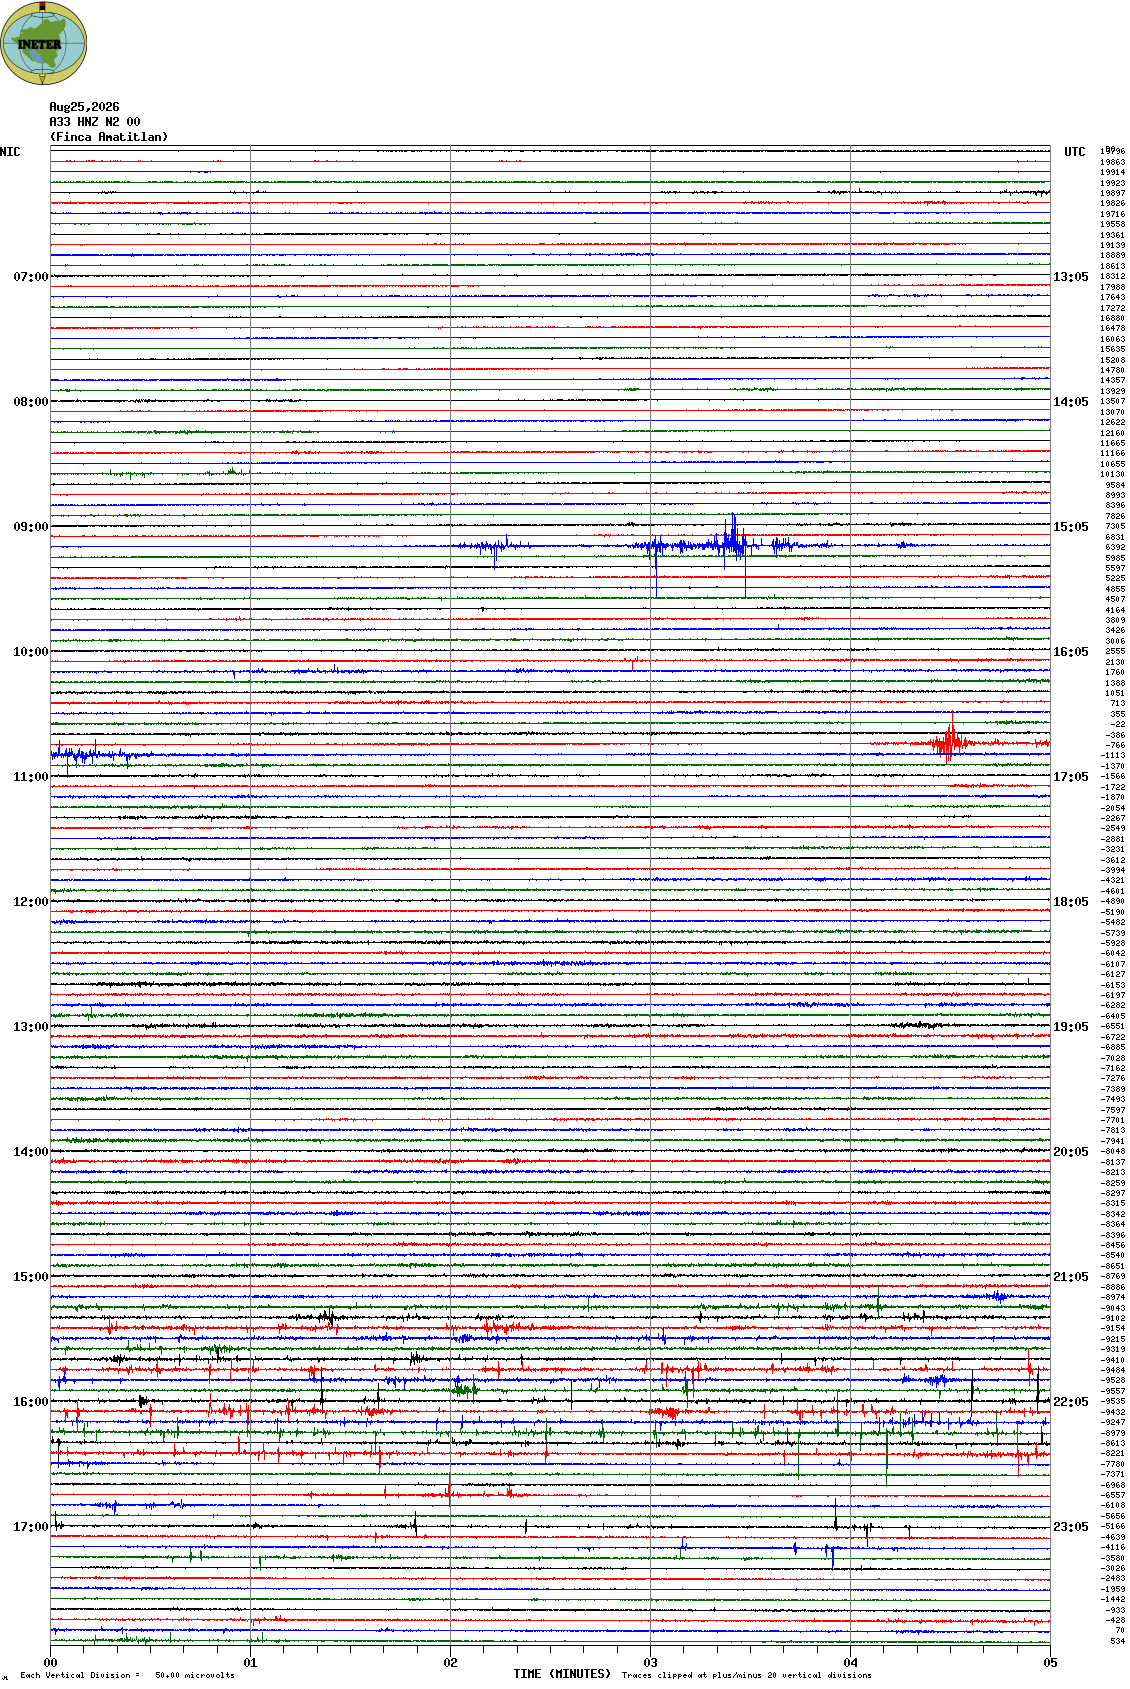The height and width of the screenshot is (1689, 1130).
Task: Click the 23:05 UTC time label
Action: coord(1071,1527)
